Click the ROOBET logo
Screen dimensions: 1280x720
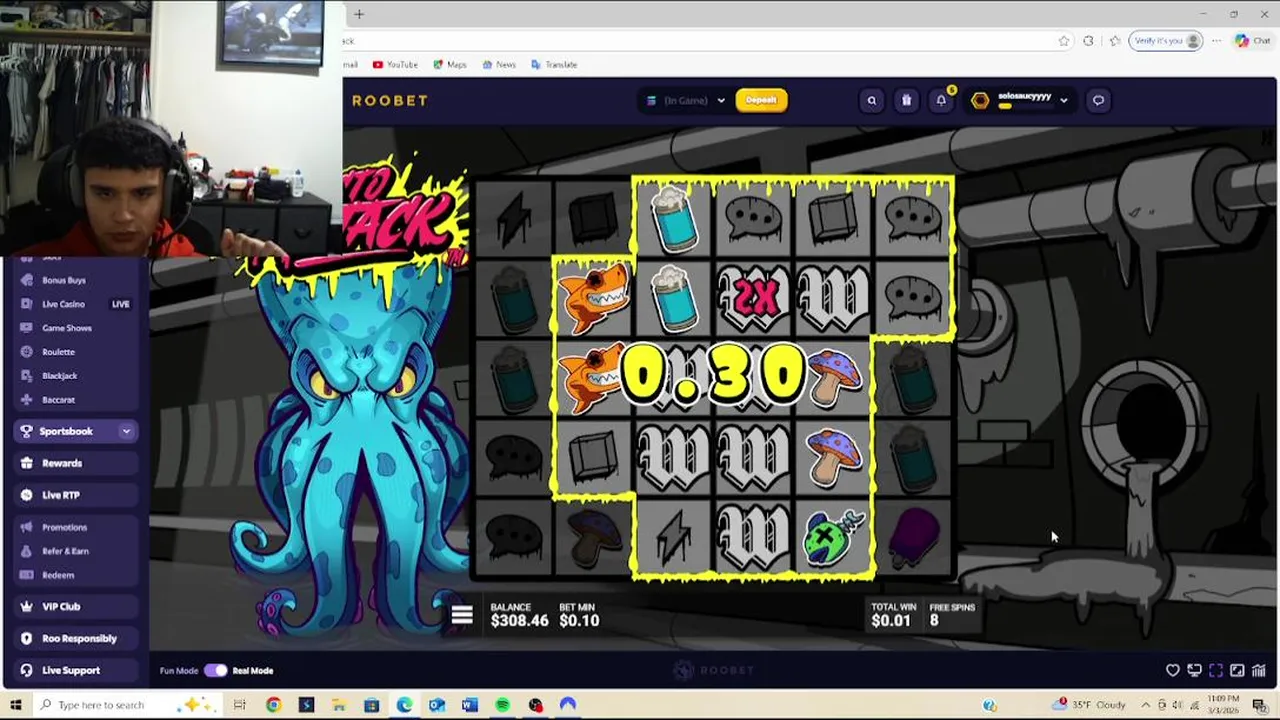[x=390, y=100]
